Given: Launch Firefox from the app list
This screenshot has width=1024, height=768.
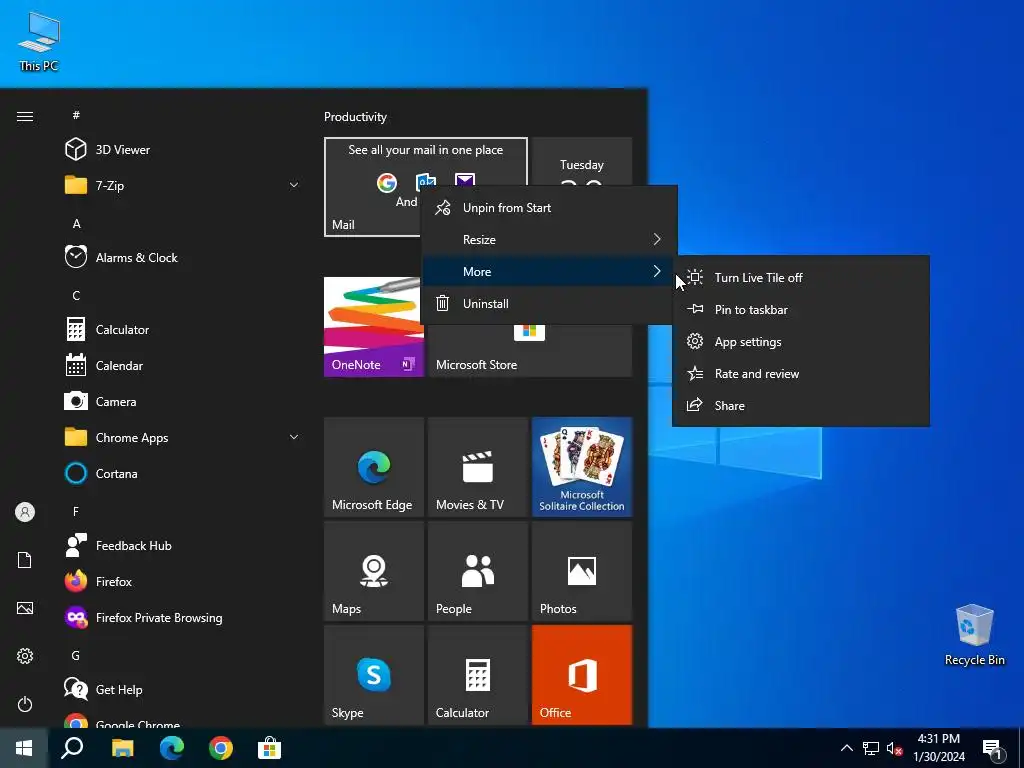Looking at the screenshot, I should tap(182, 581).
